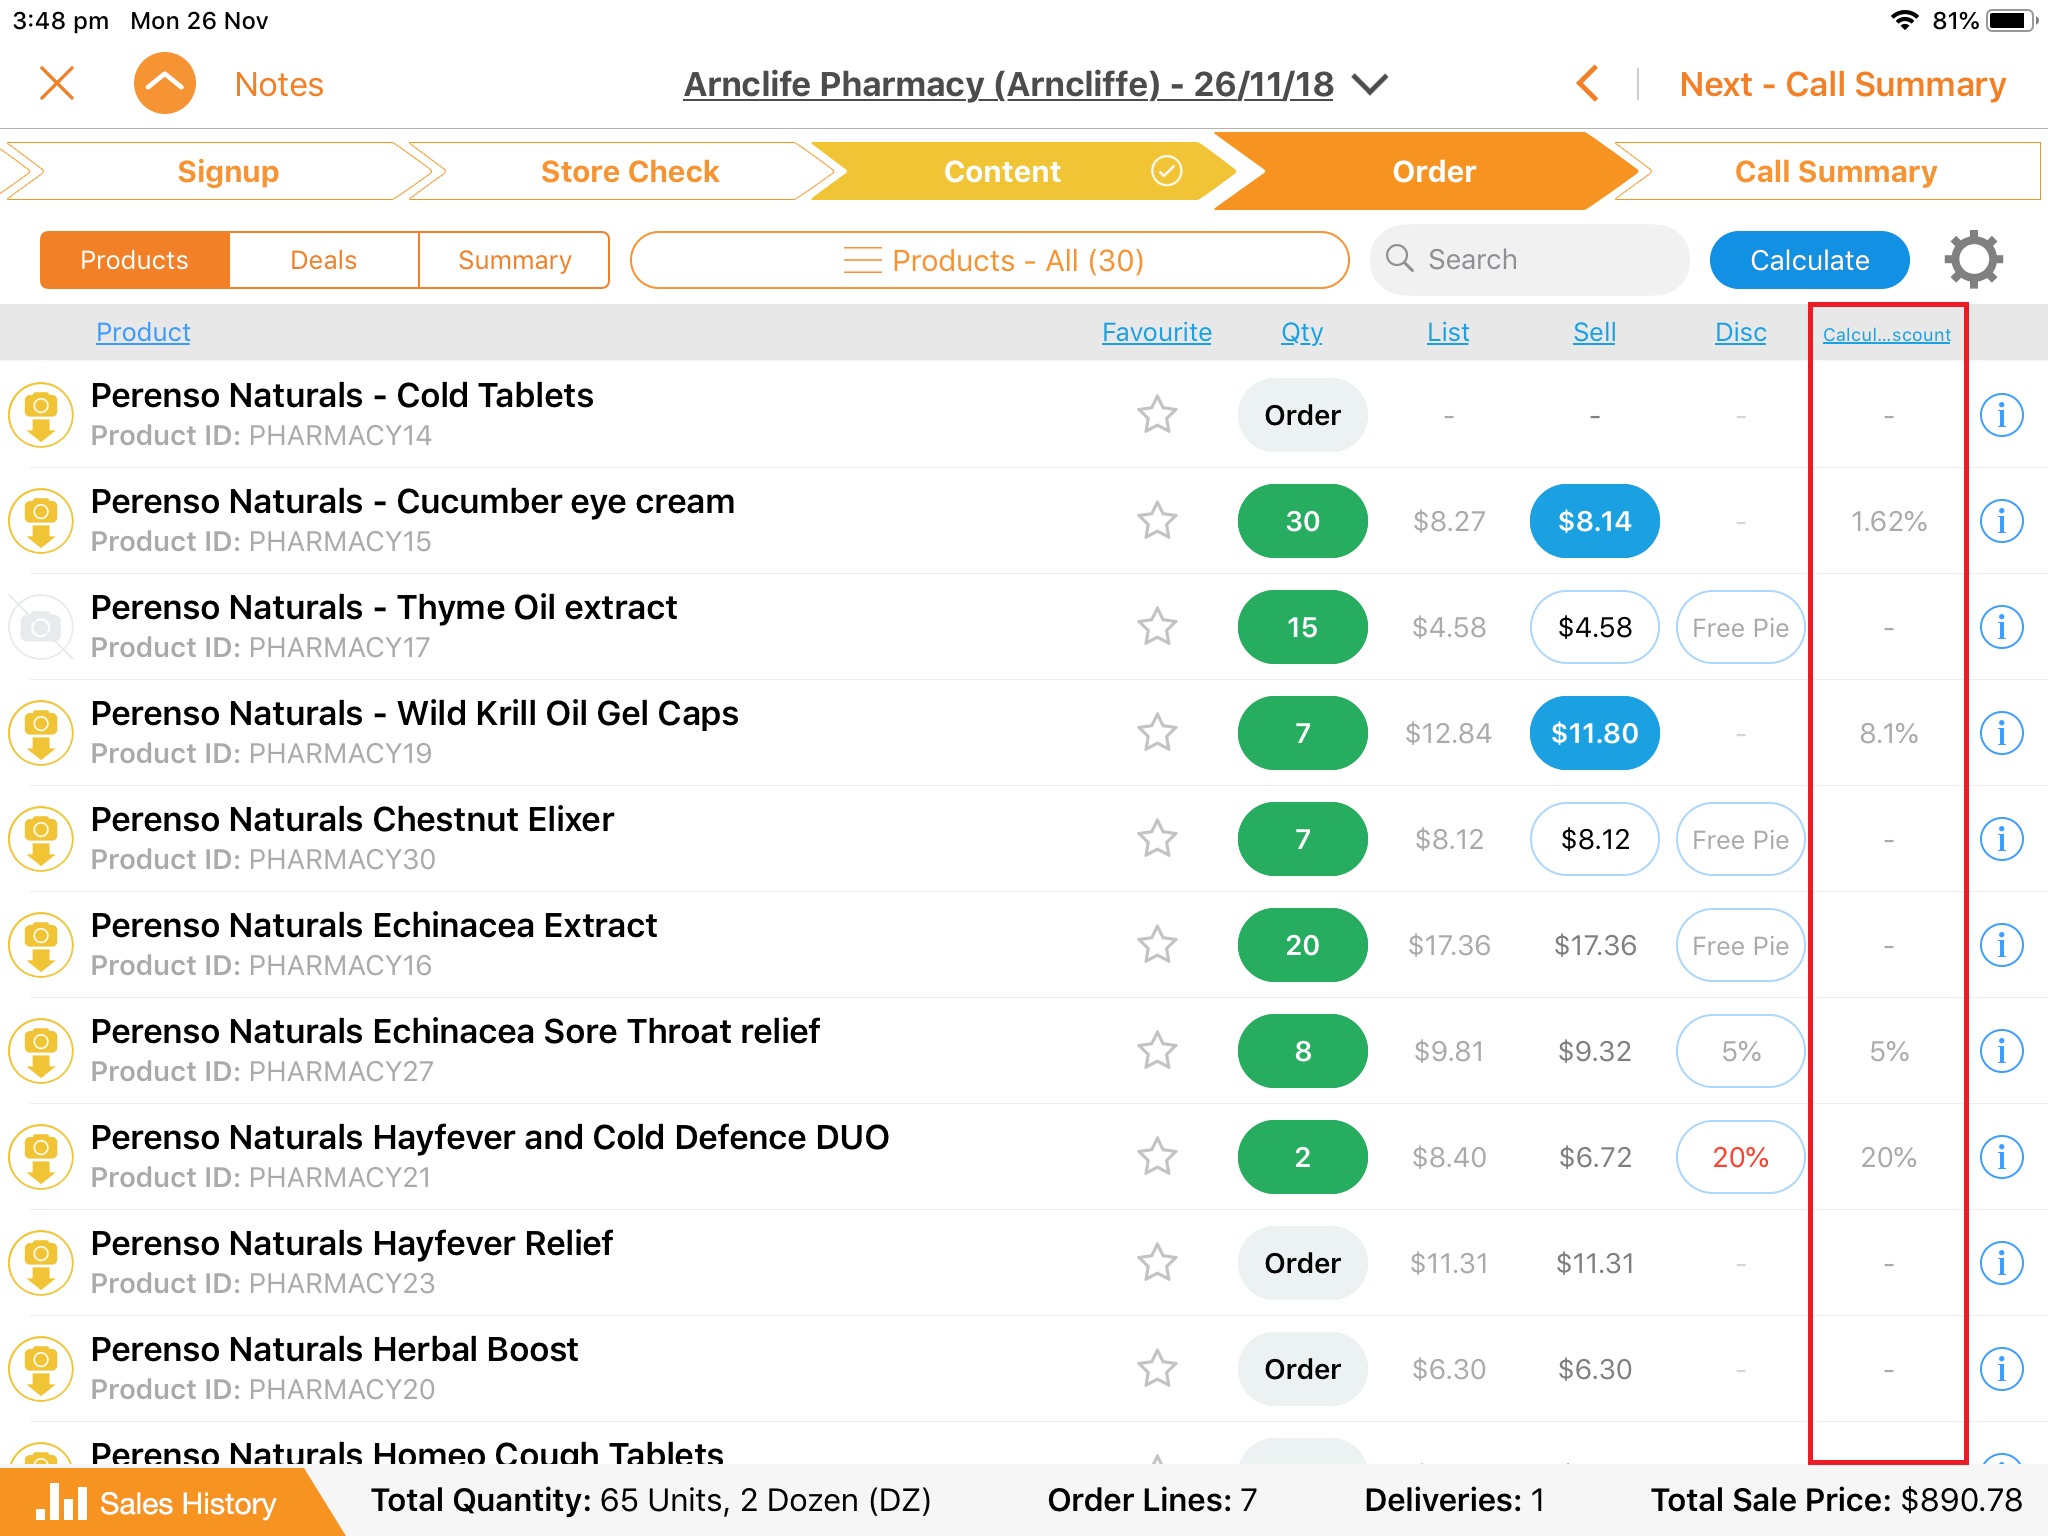The height and width of the screenshot is (1536, 2048).
Task: Open the settings gear icon
Action: 1973,260
